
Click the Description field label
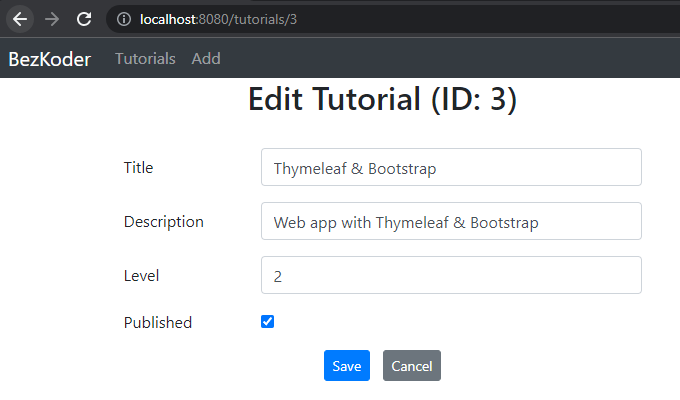coord(163,222)
